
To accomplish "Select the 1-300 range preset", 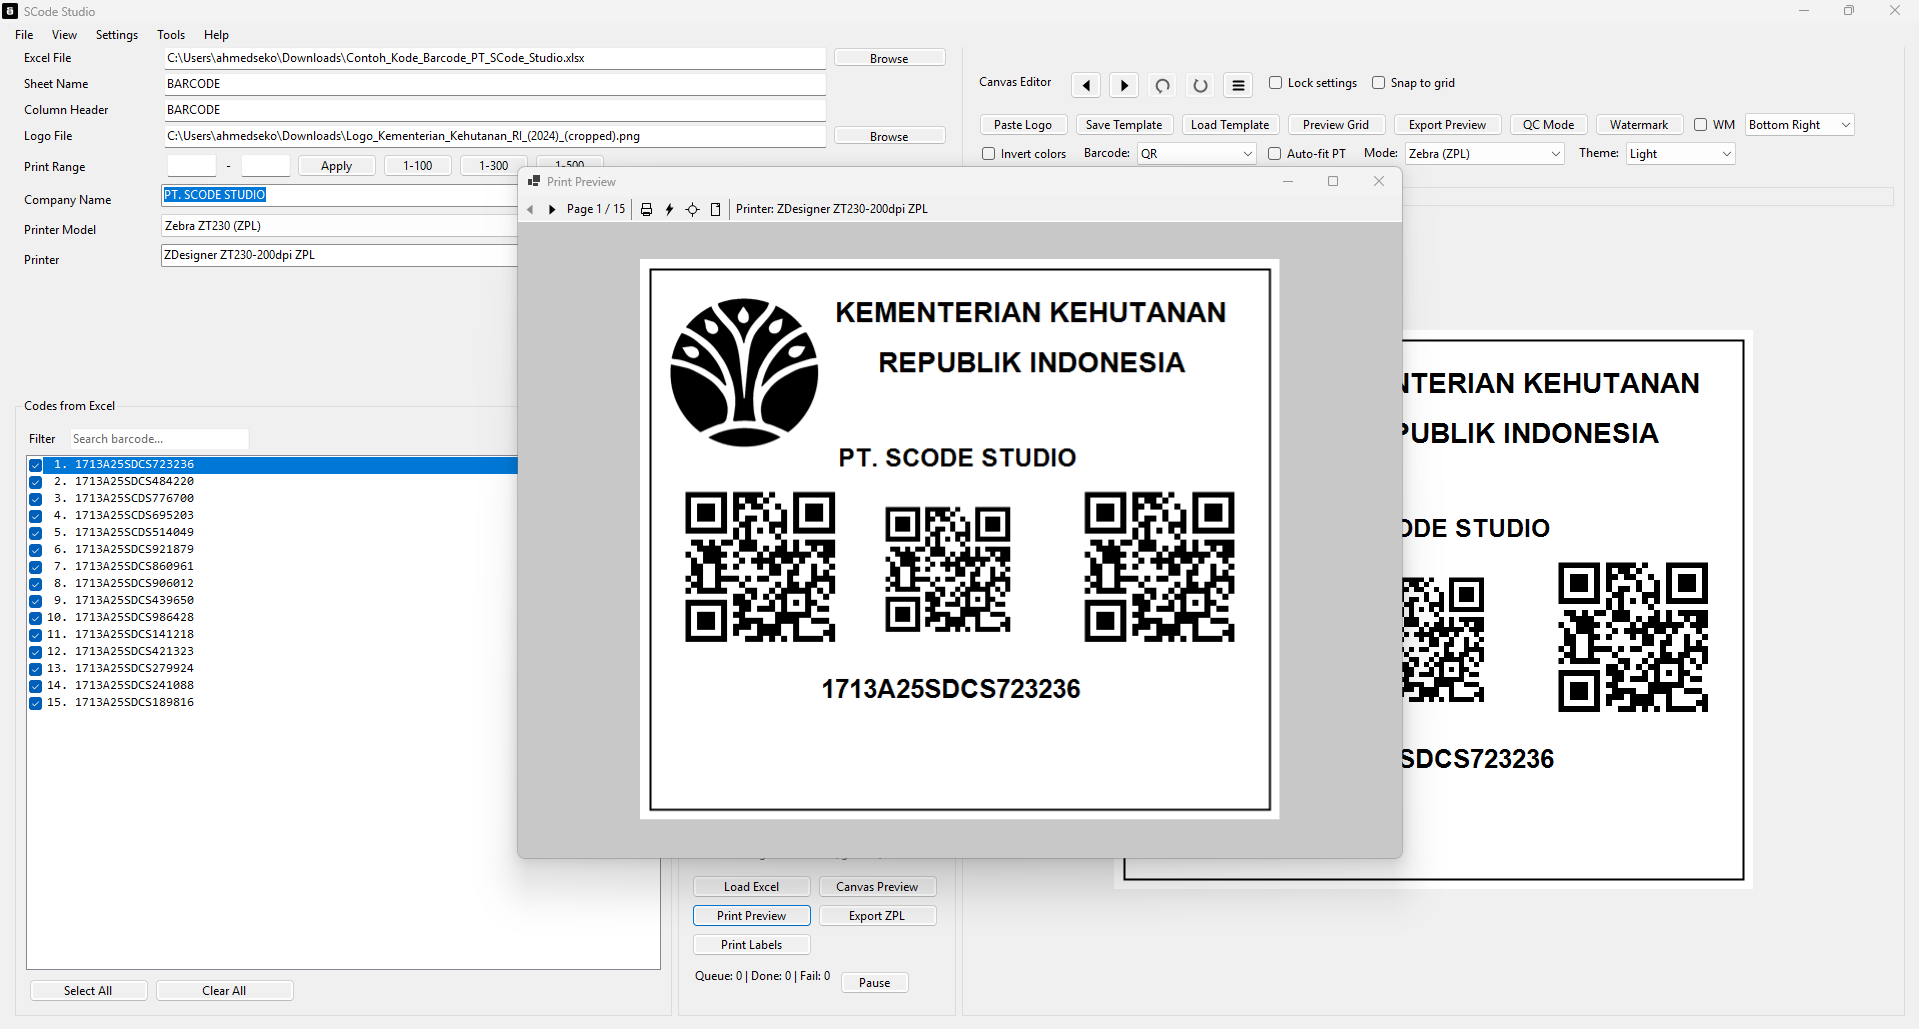I will 494,166.
